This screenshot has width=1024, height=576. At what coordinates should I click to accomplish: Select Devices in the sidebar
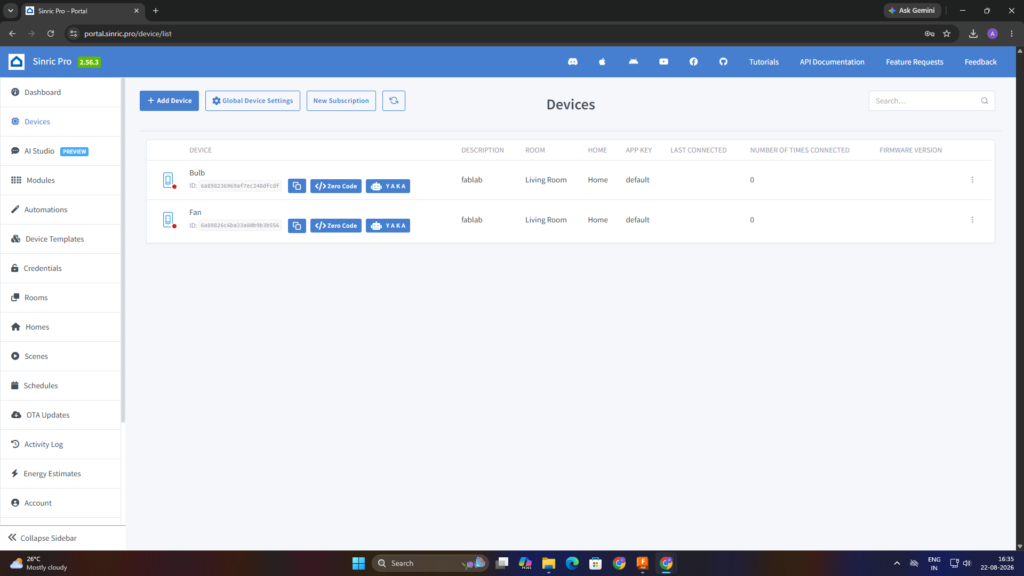pos(61,121)
